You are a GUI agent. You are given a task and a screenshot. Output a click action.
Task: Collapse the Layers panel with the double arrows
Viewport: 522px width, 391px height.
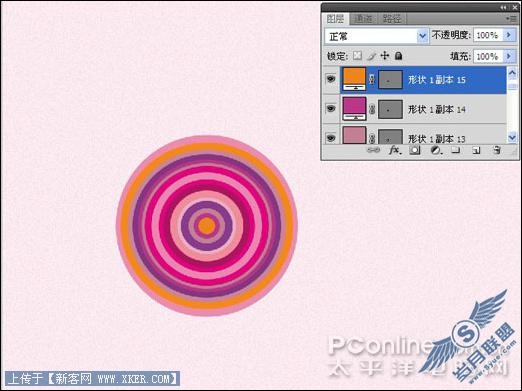coord(503,7)
